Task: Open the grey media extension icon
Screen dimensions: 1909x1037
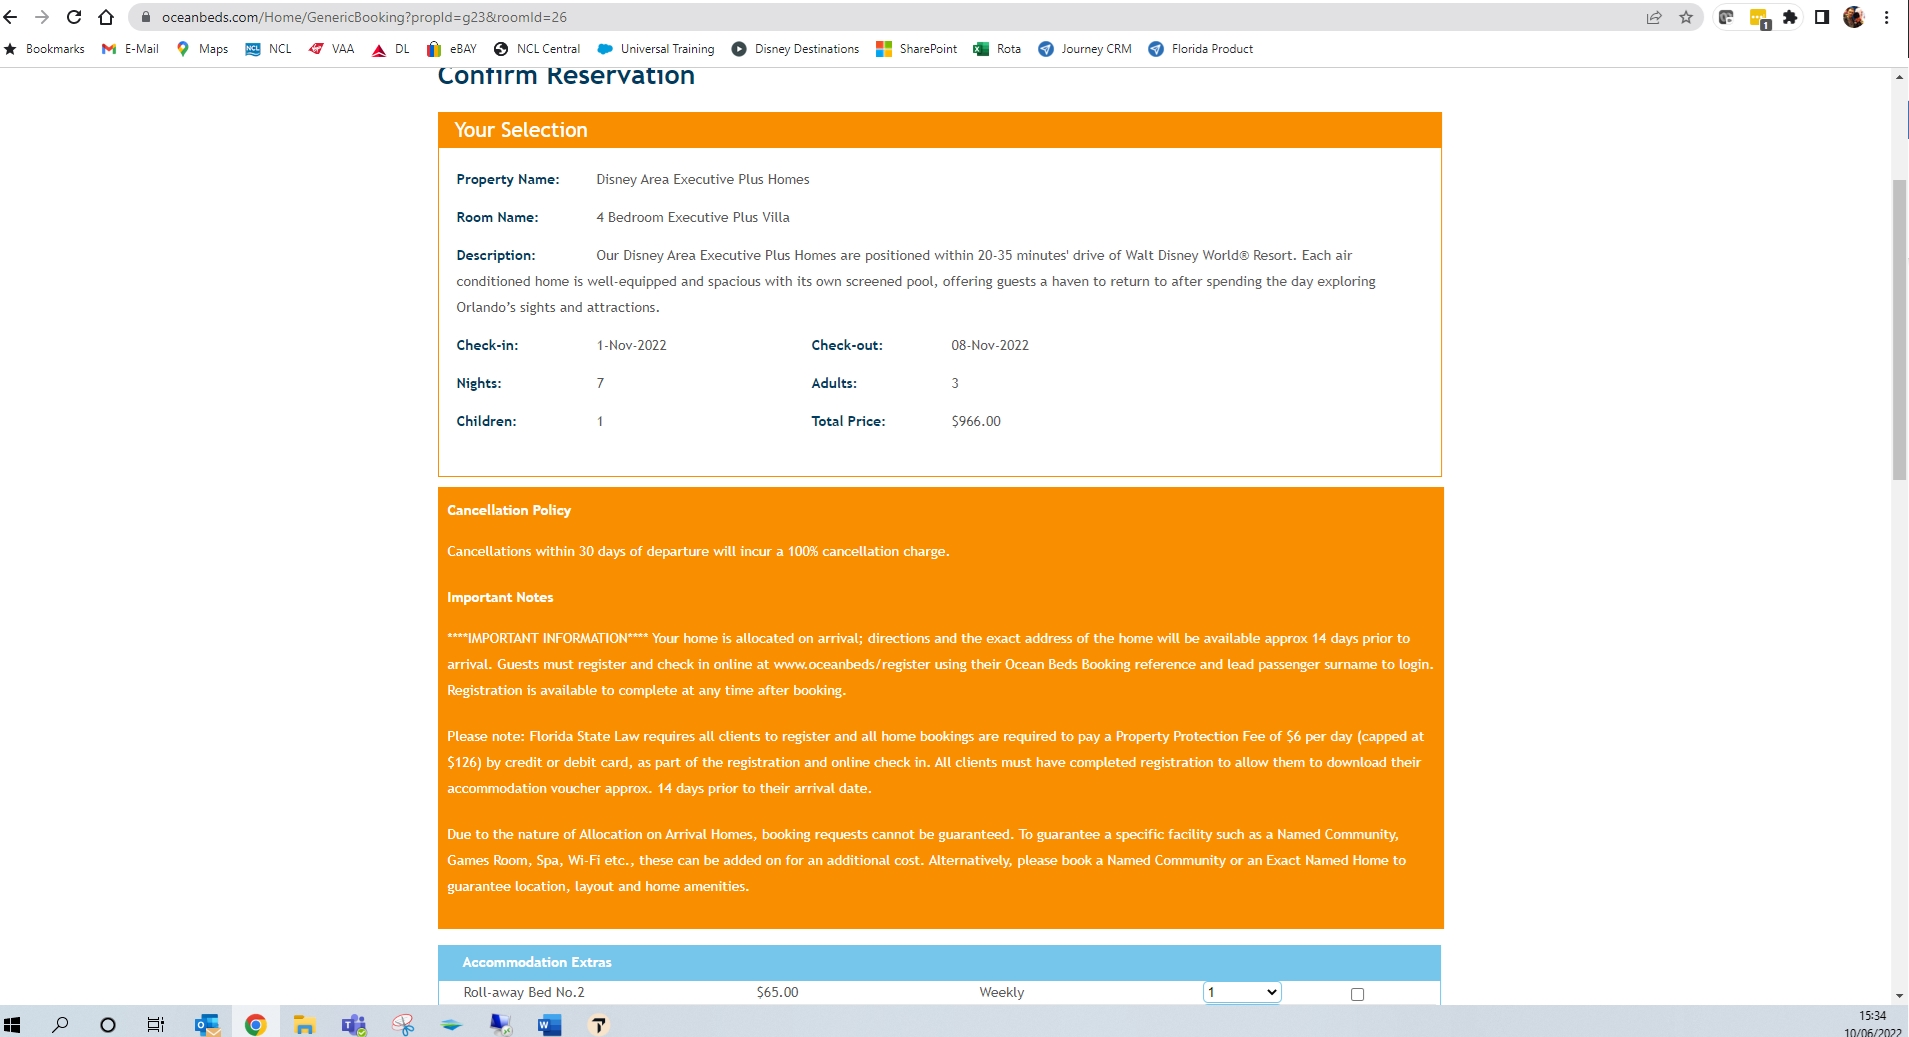Action: coord(1726,17)
